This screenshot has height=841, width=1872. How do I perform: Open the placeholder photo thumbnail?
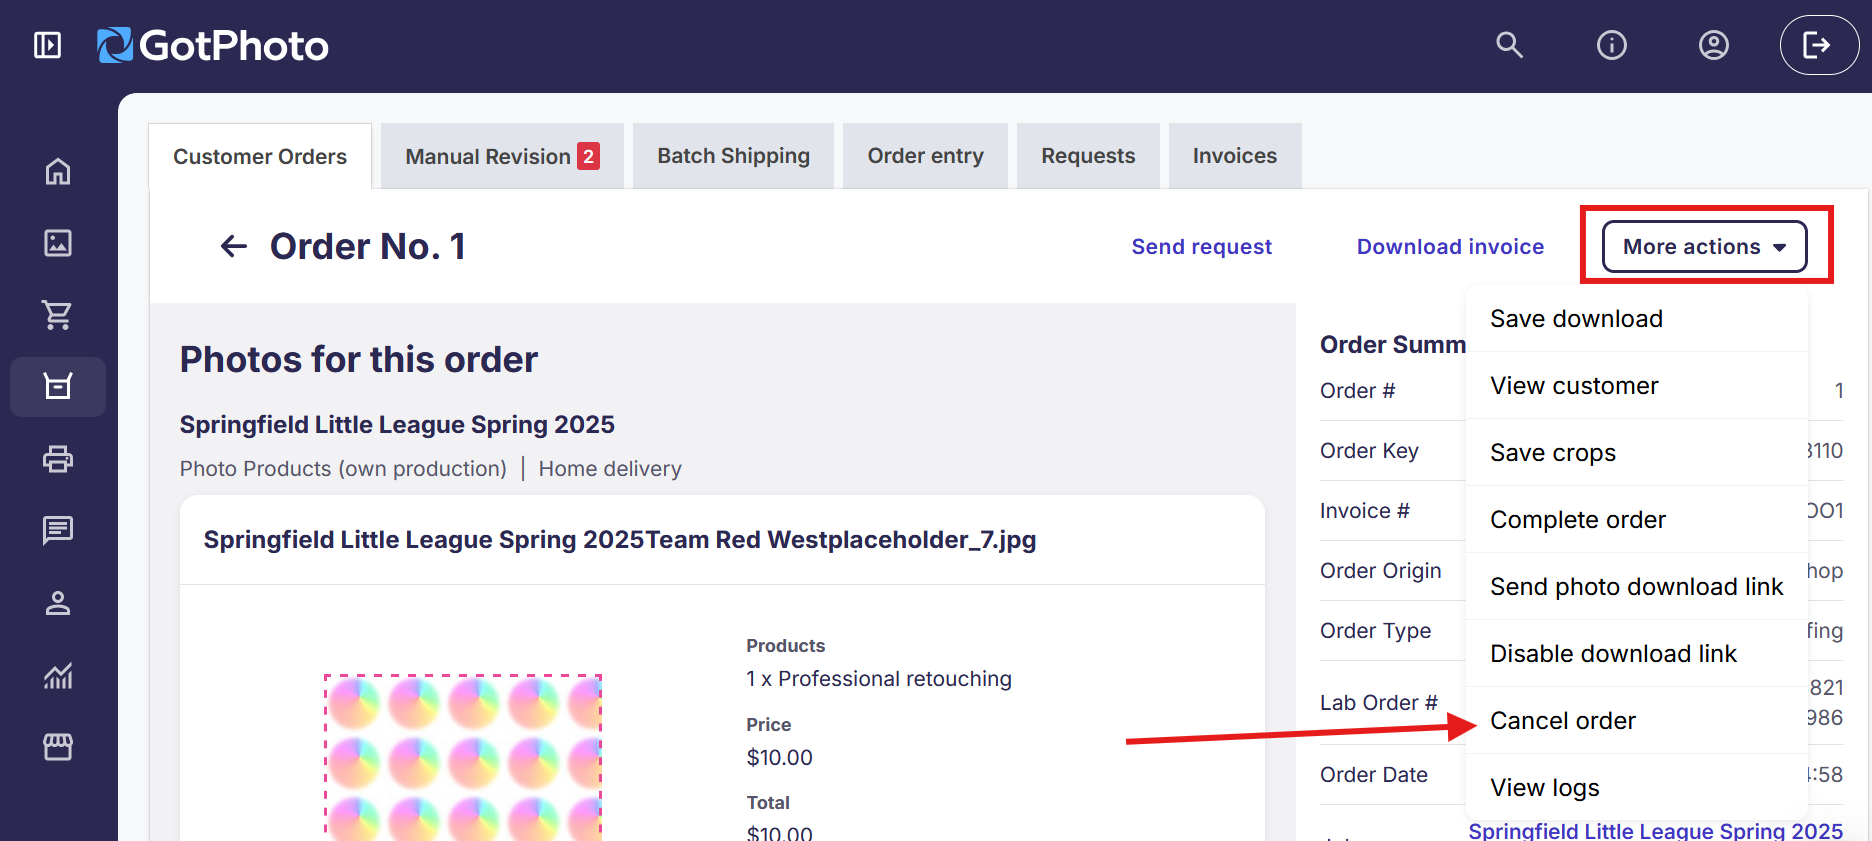pyautogui.click(x=463, y=757)
